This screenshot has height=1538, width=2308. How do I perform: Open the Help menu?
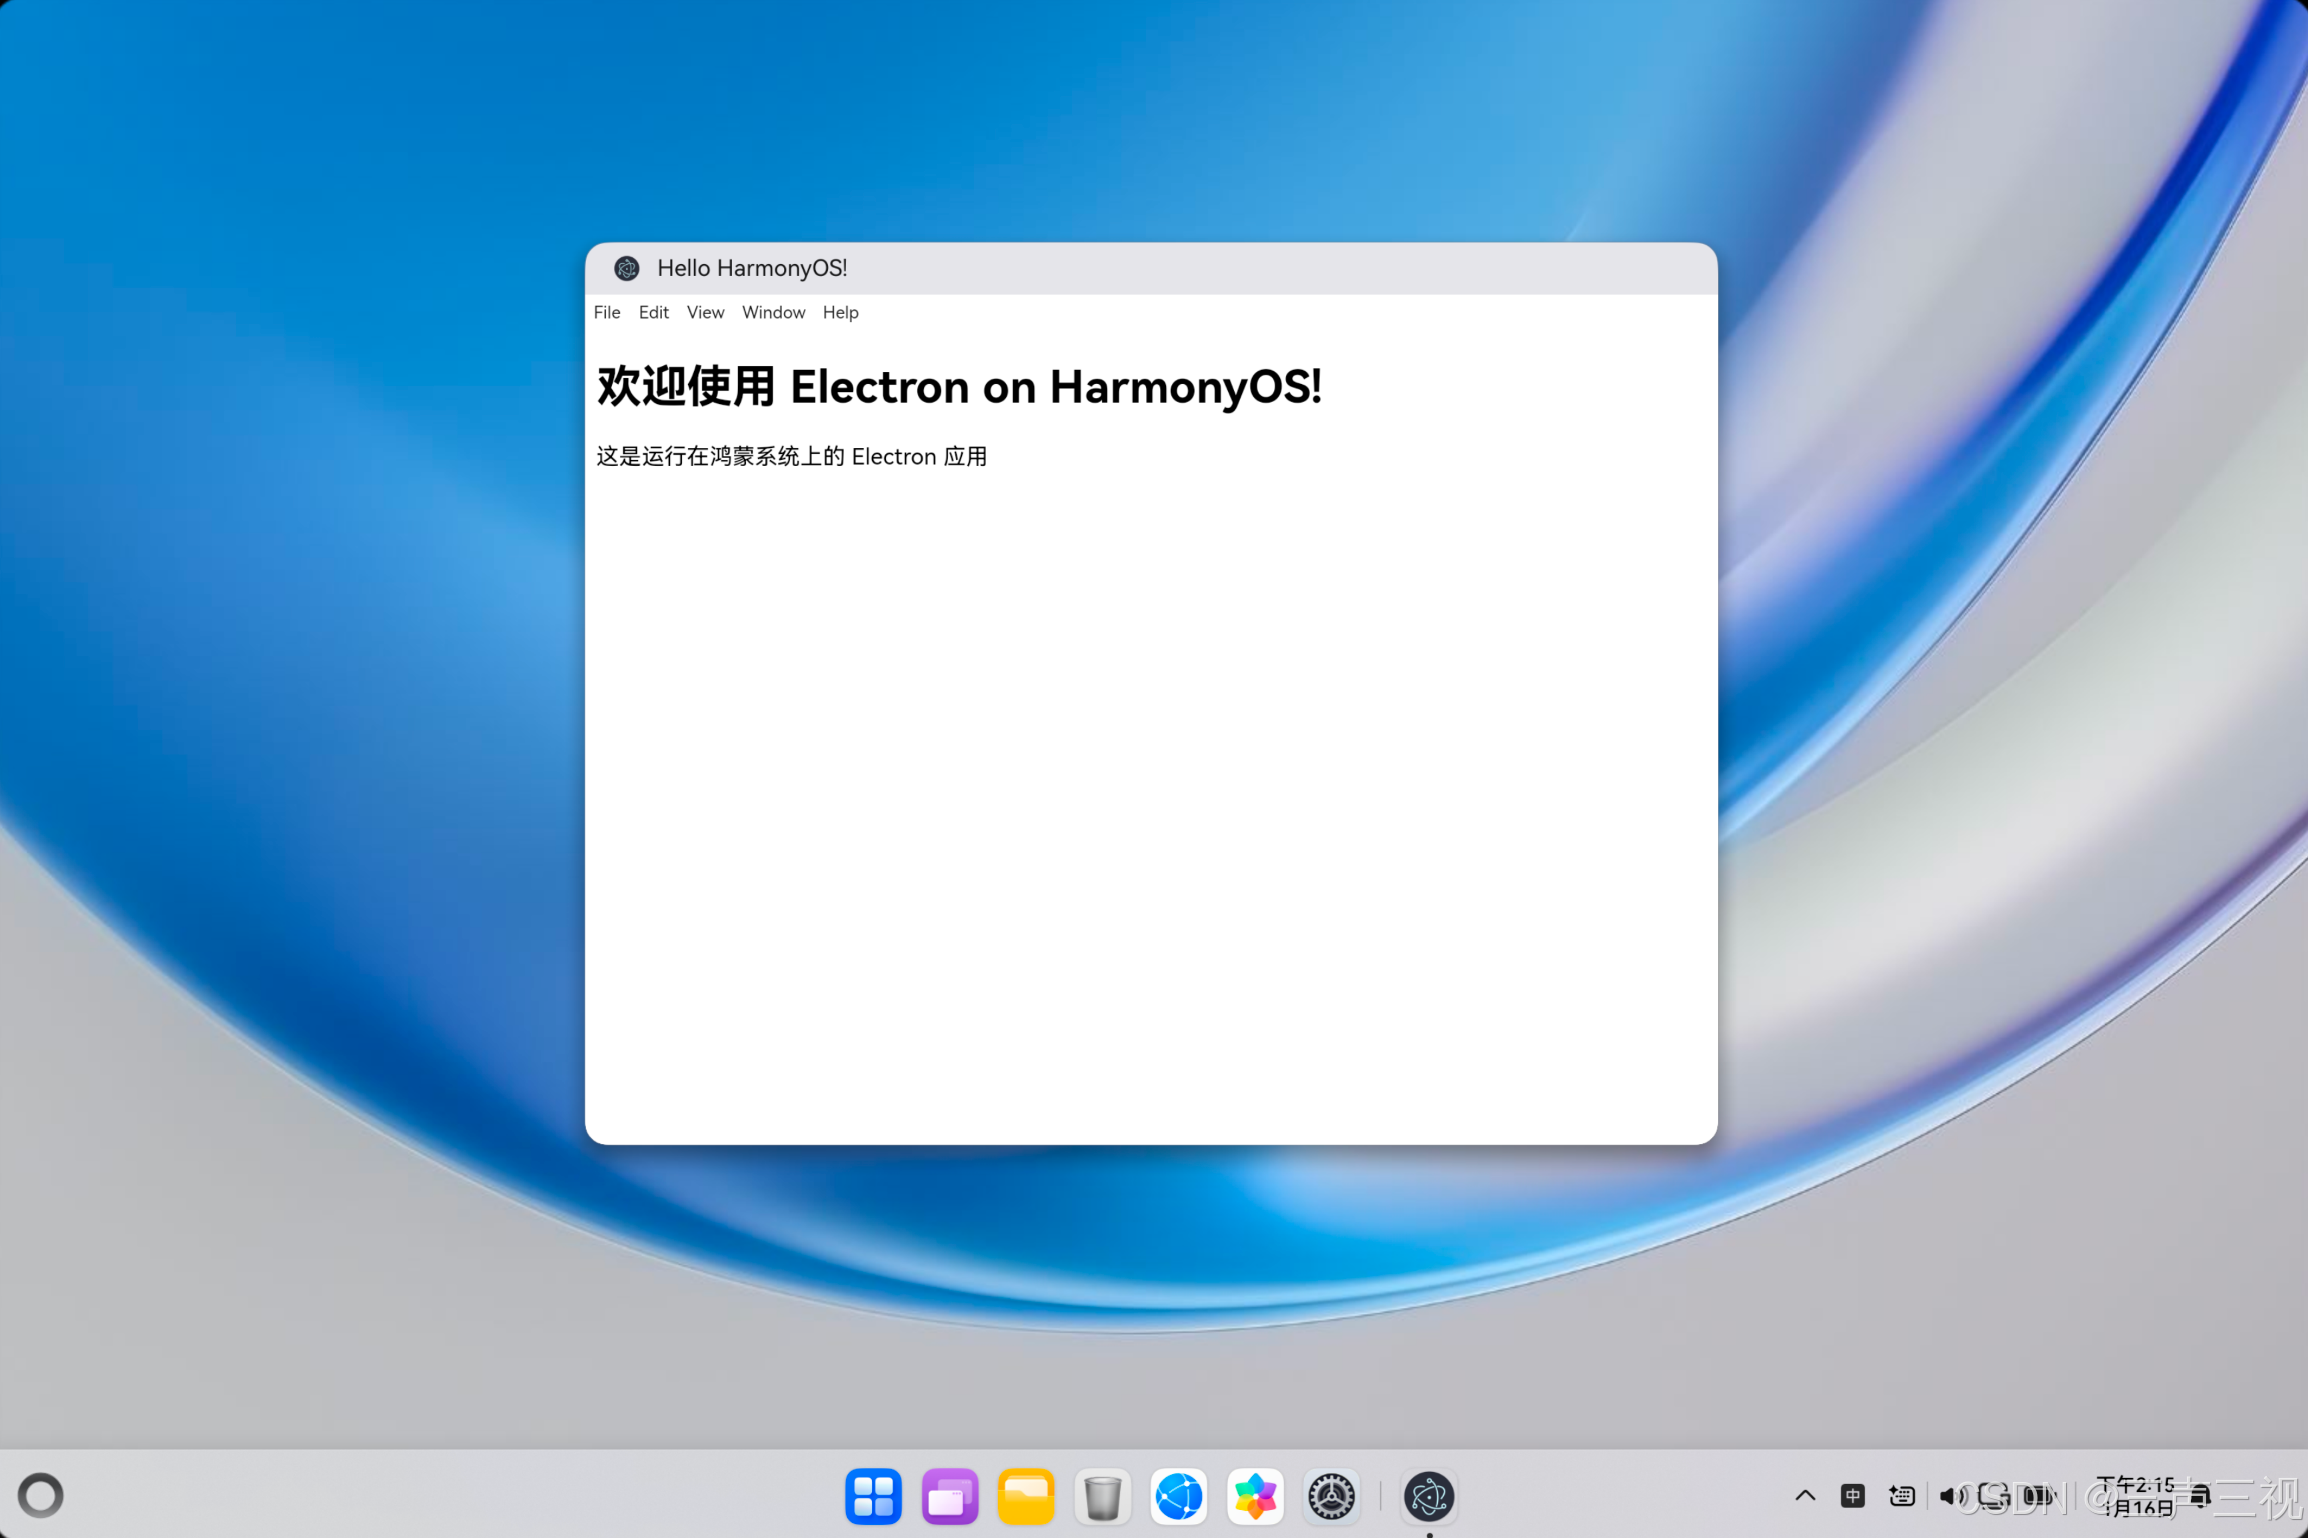[840, 312]
